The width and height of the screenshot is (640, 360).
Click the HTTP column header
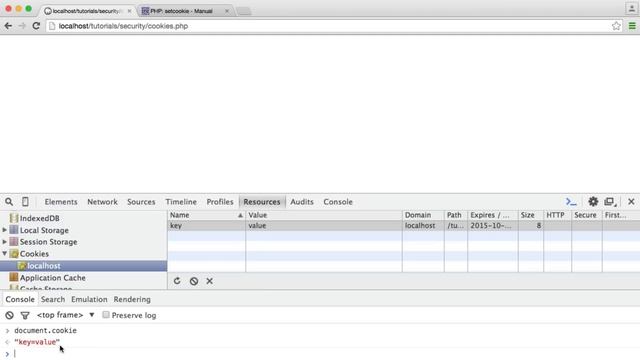pos(558,215)
